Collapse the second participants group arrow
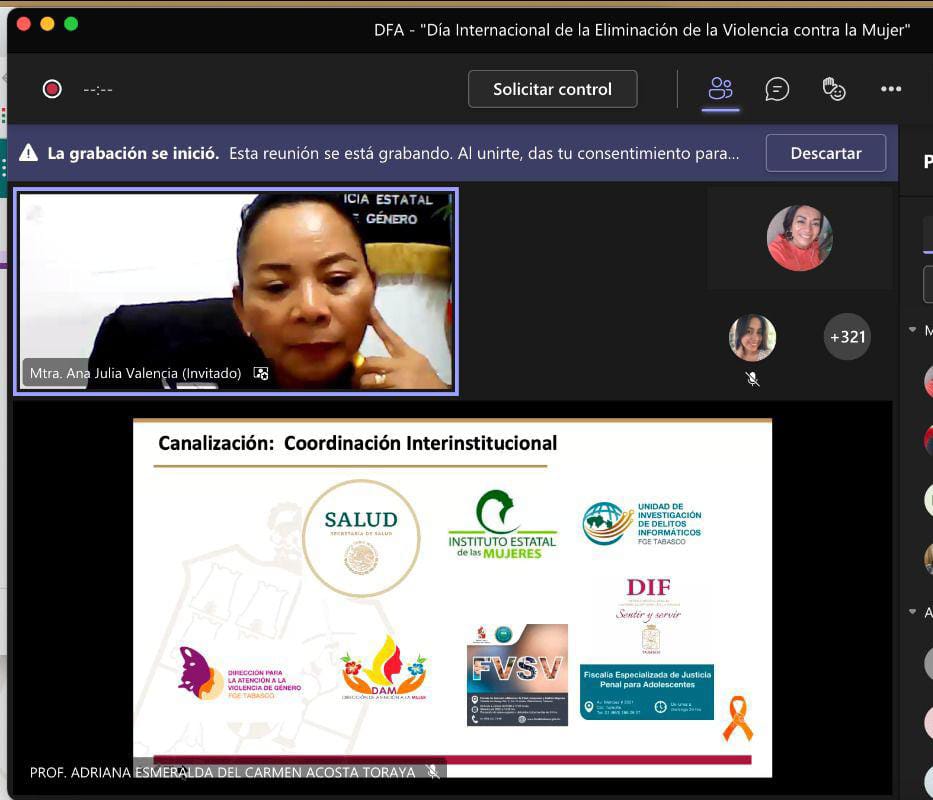Image resolution: width=933 pixels, height=800 pixels. click(913, 612)
